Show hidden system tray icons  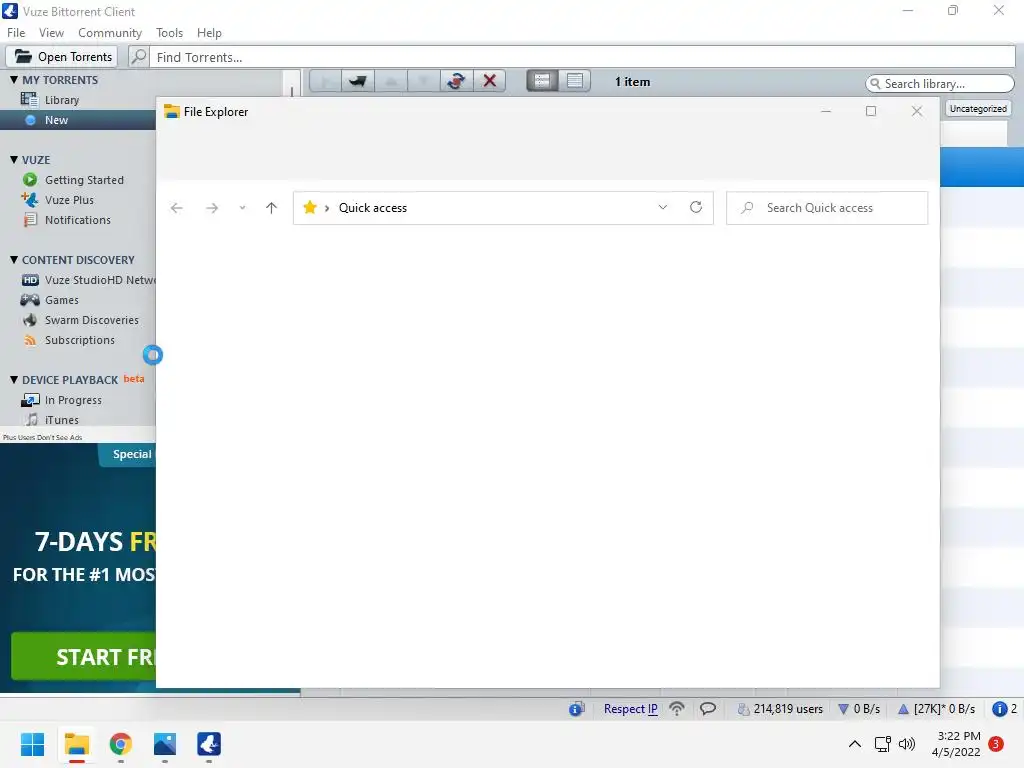tap(854, 744)
